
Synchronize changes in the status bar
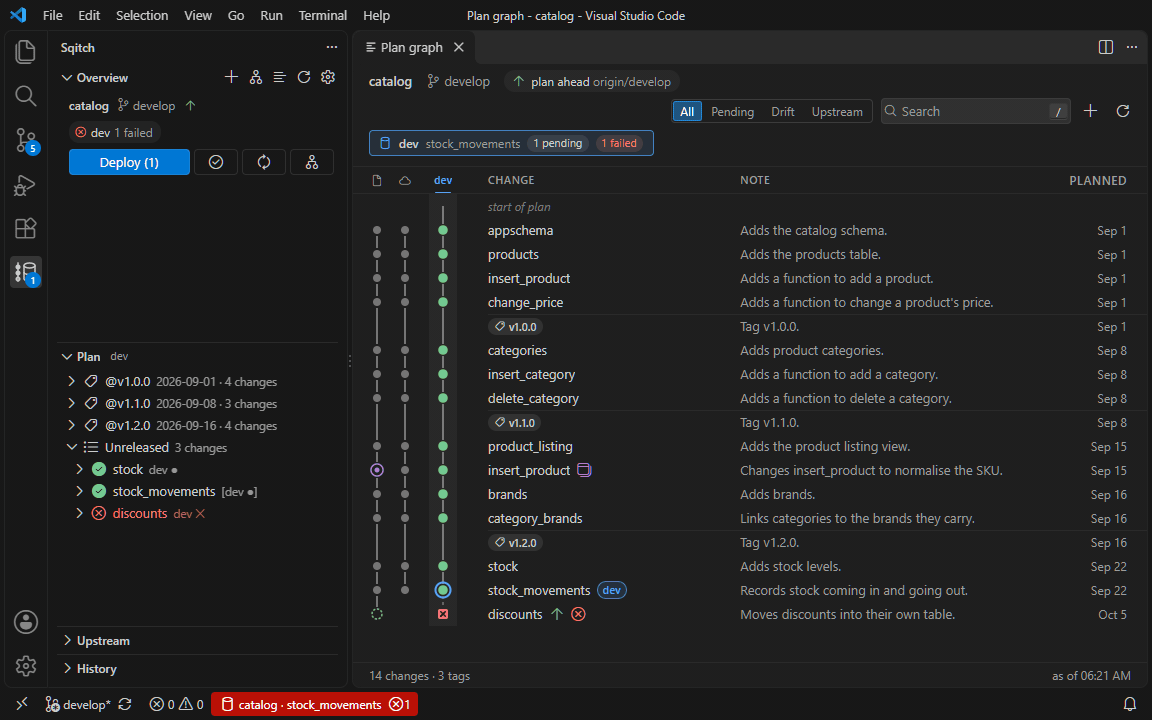coord(125,705)
